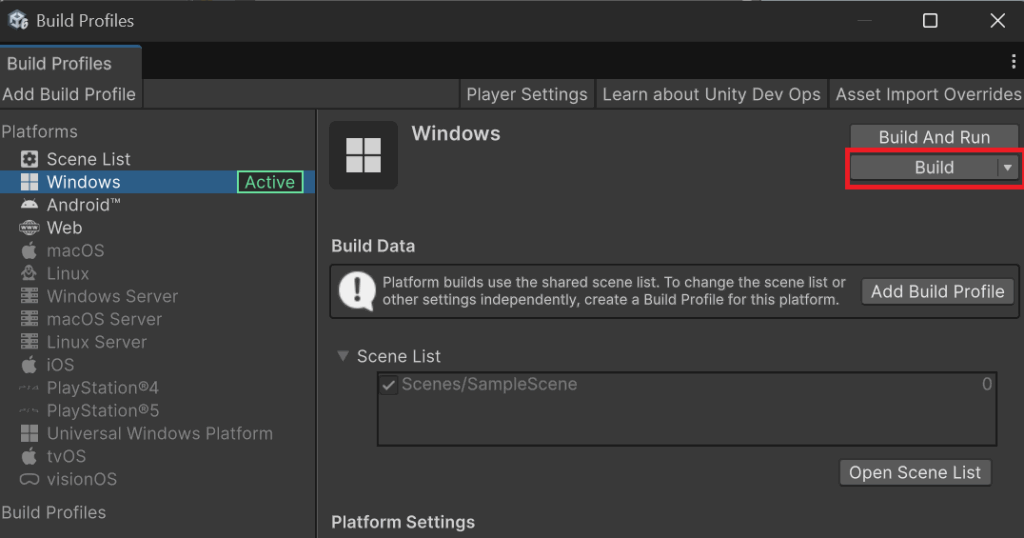Click the Platform Settings heading
1024x538 pixels.
403,522
